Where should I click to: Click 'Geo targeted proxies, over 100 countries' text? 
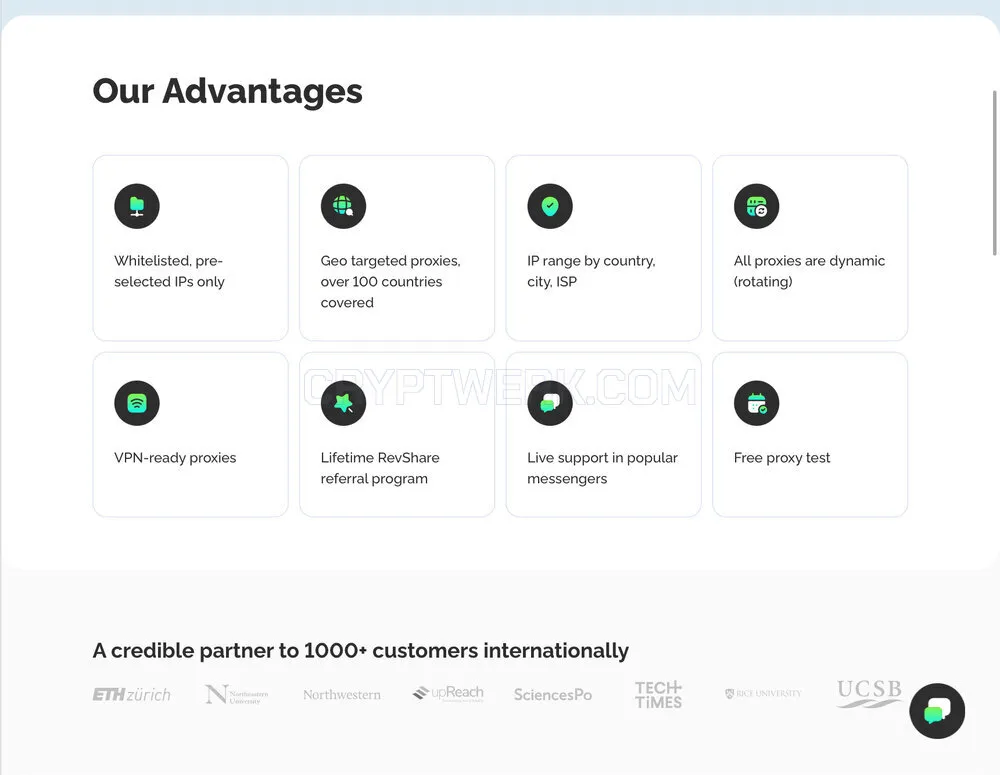pos(390,281)
